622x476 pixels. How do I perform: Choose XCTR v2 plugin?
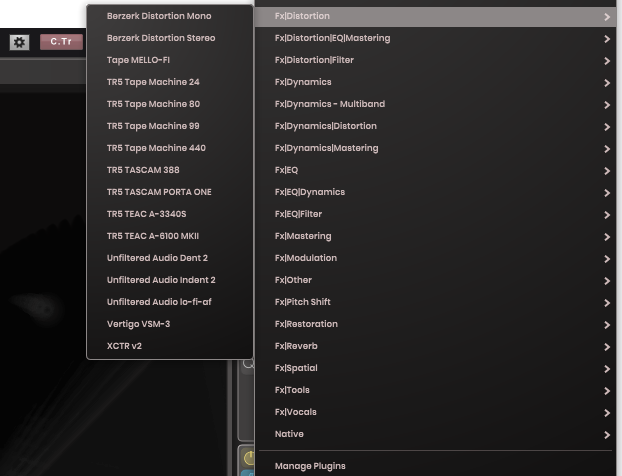click(x=170, y=346)
